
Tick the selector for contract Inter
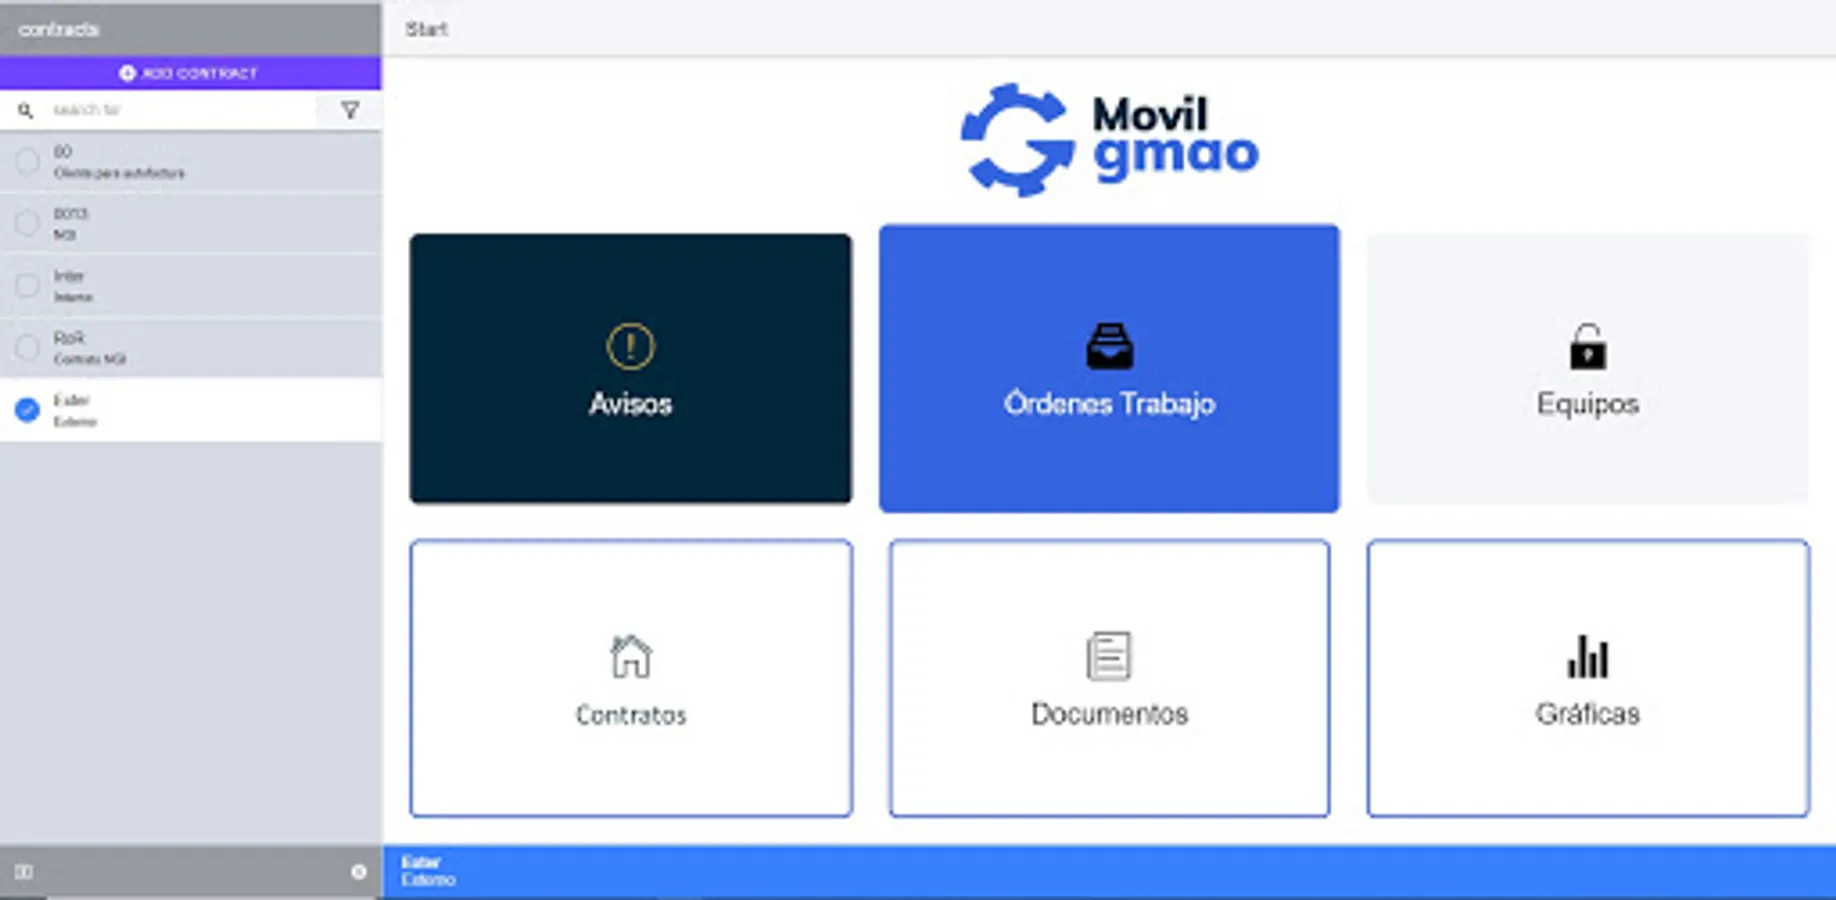click(x=27, y=286)
